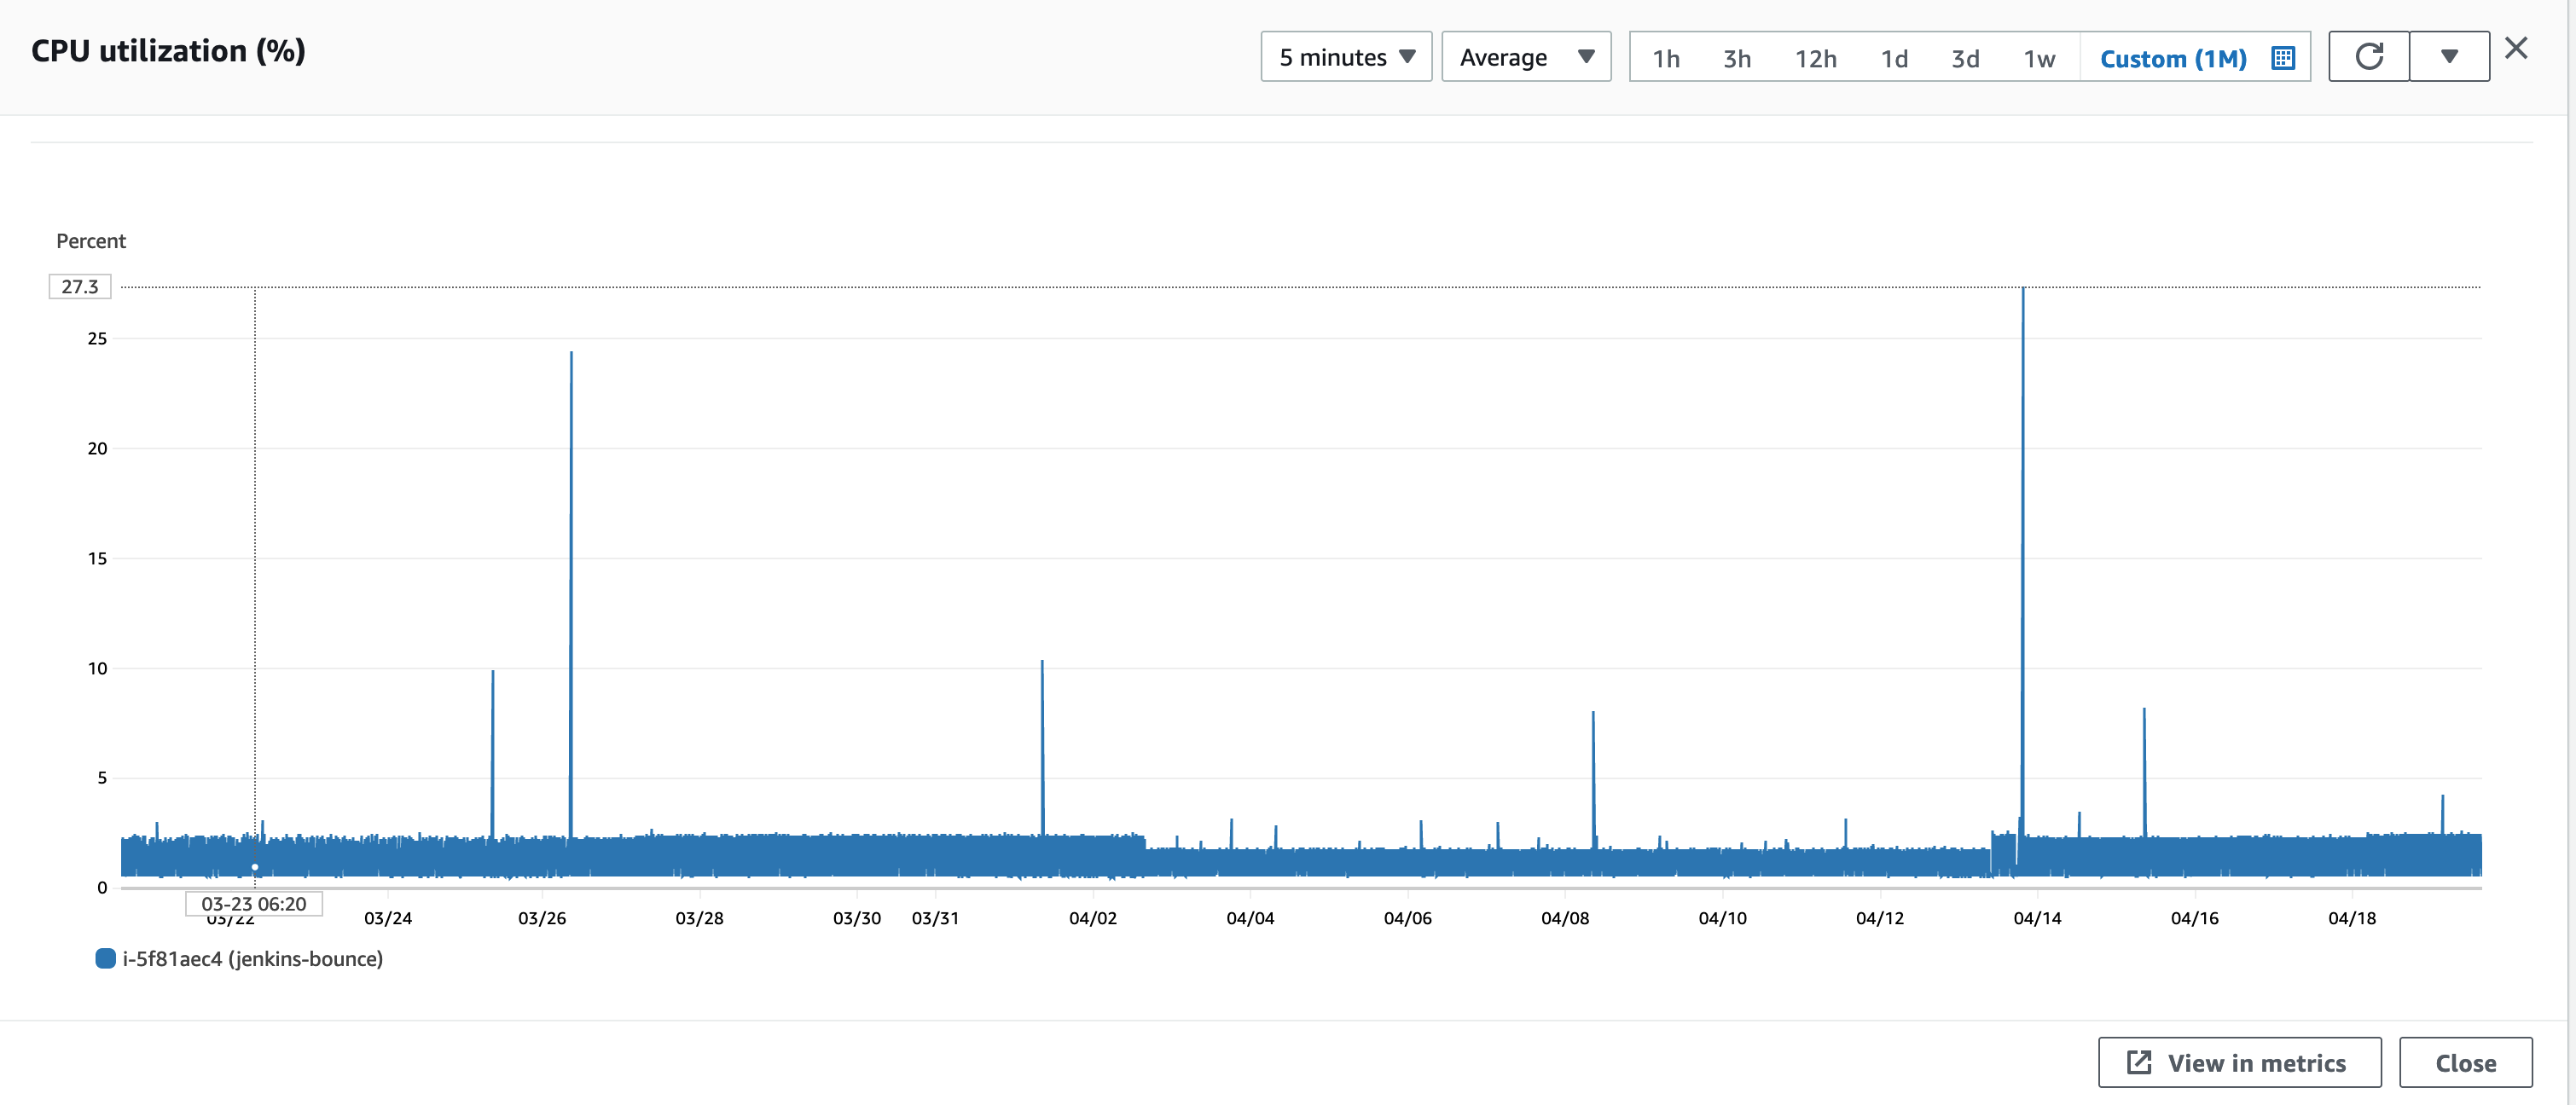Click the spike peak near 03/26

pyautogui.click(x=571, y=355)
